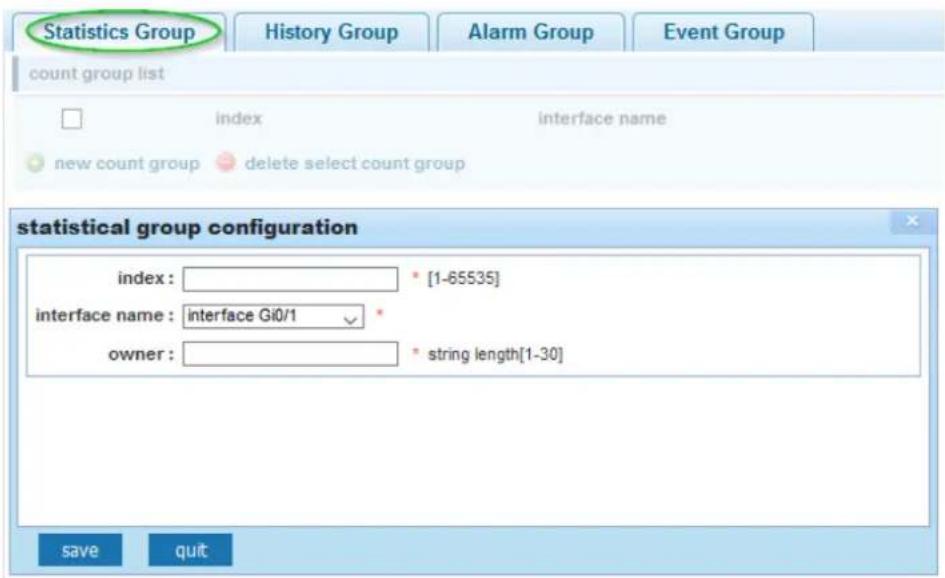
Task: Click the 'new count group' link
Action: 127,163
